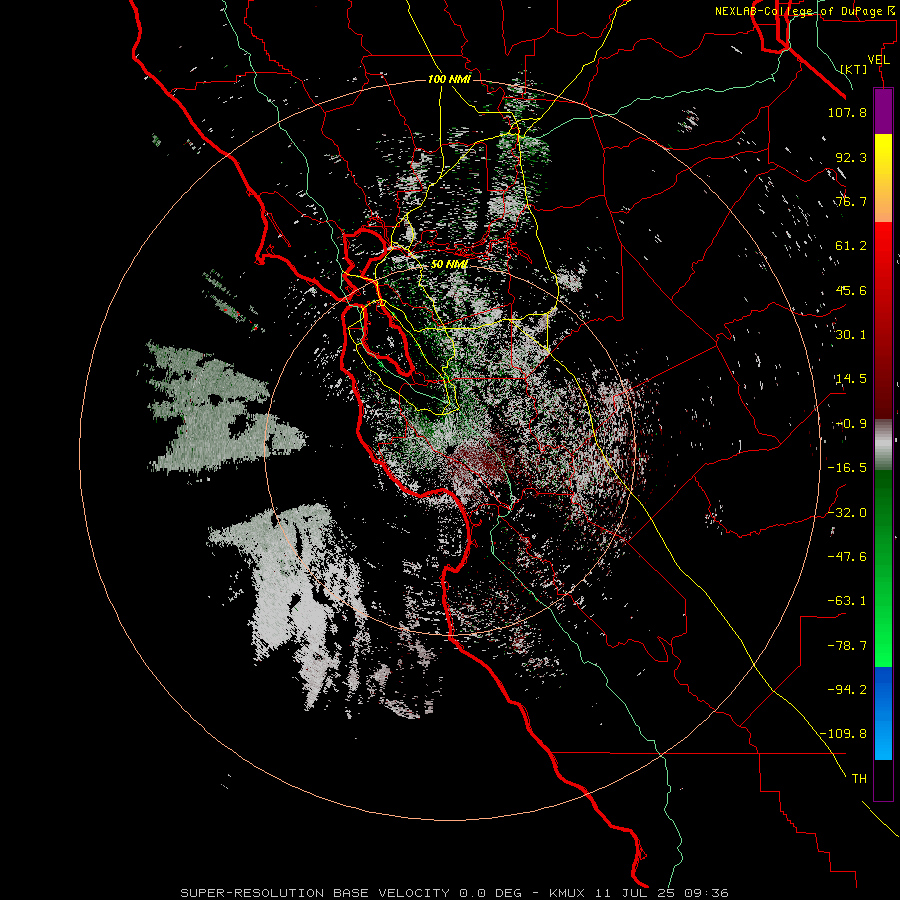Click the -47.6 velocity scale value
The width and height of the screenshot is (900, 900).
coord(847,557)
